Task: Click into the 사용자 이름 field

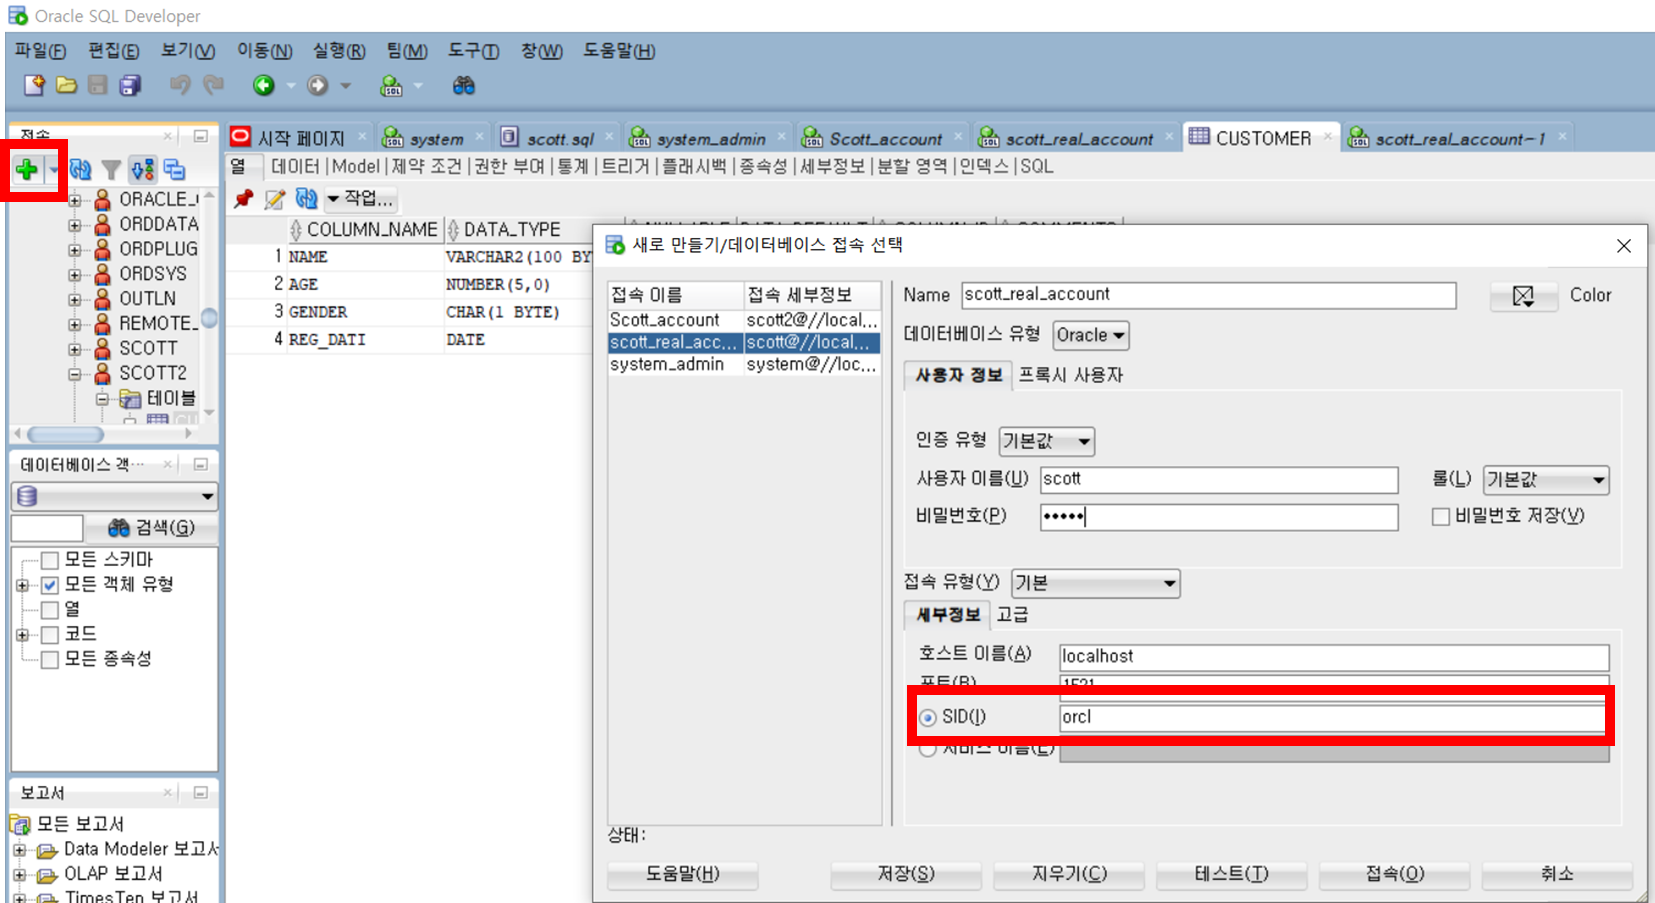Action: pos(1219,480)
